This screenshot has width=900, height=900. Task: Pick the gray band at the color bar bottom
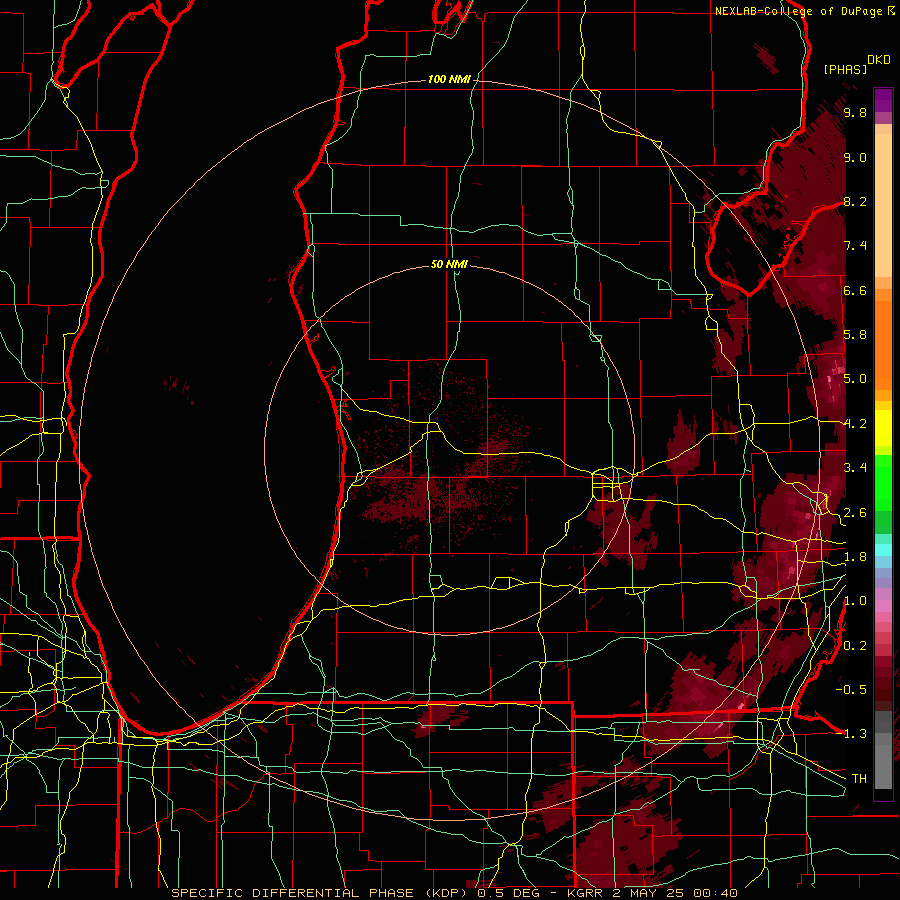(883, 750)
